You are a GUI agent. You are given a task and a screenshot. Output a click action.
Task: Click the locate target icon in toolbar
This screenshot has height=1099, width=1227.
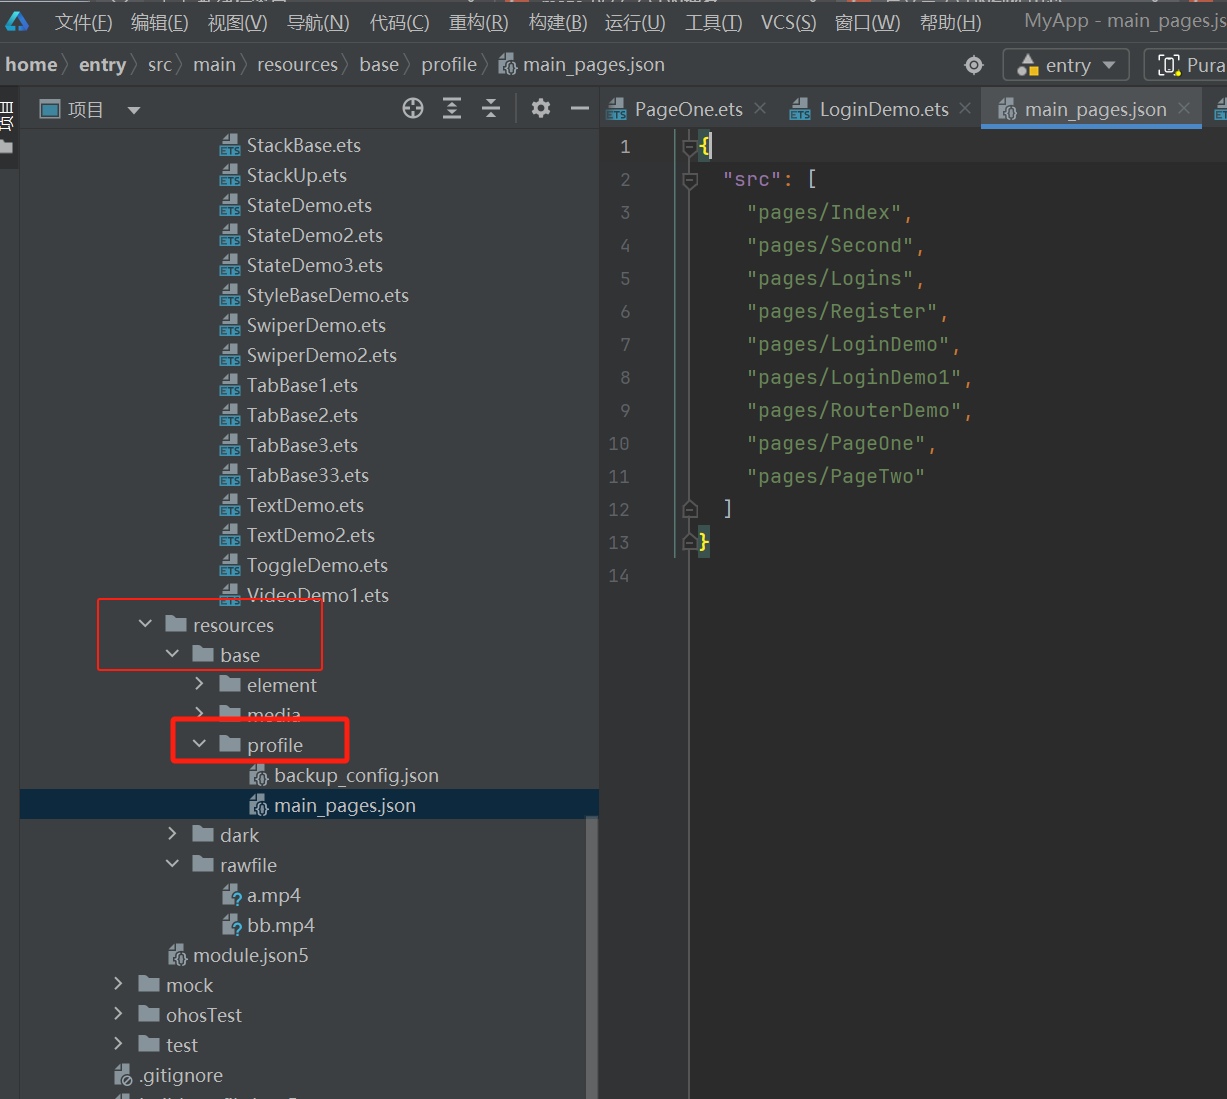[x=974, y=65]
